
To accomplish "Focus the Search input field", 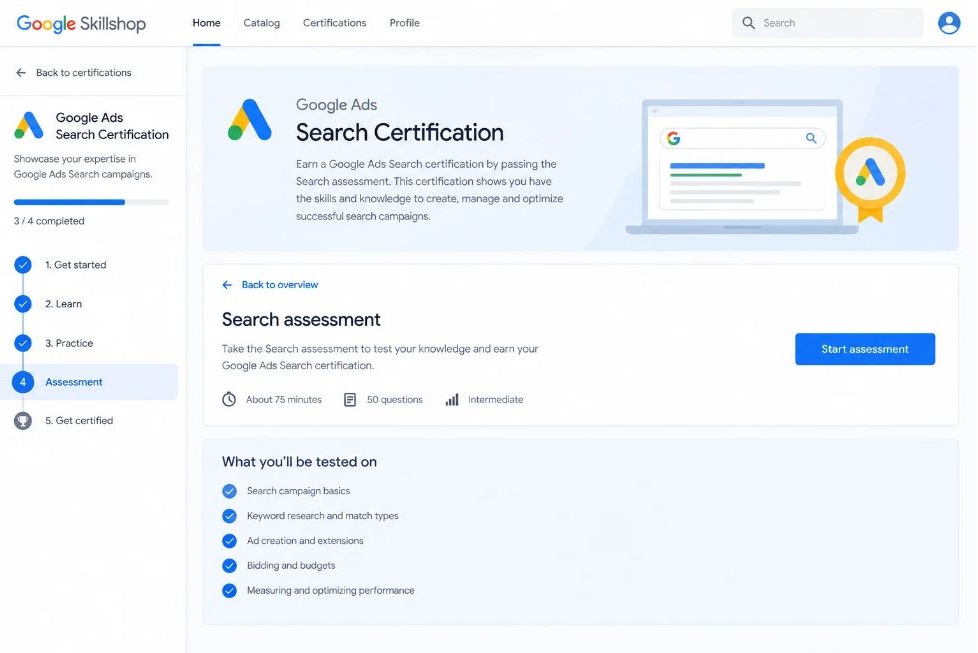I will 827,23.
